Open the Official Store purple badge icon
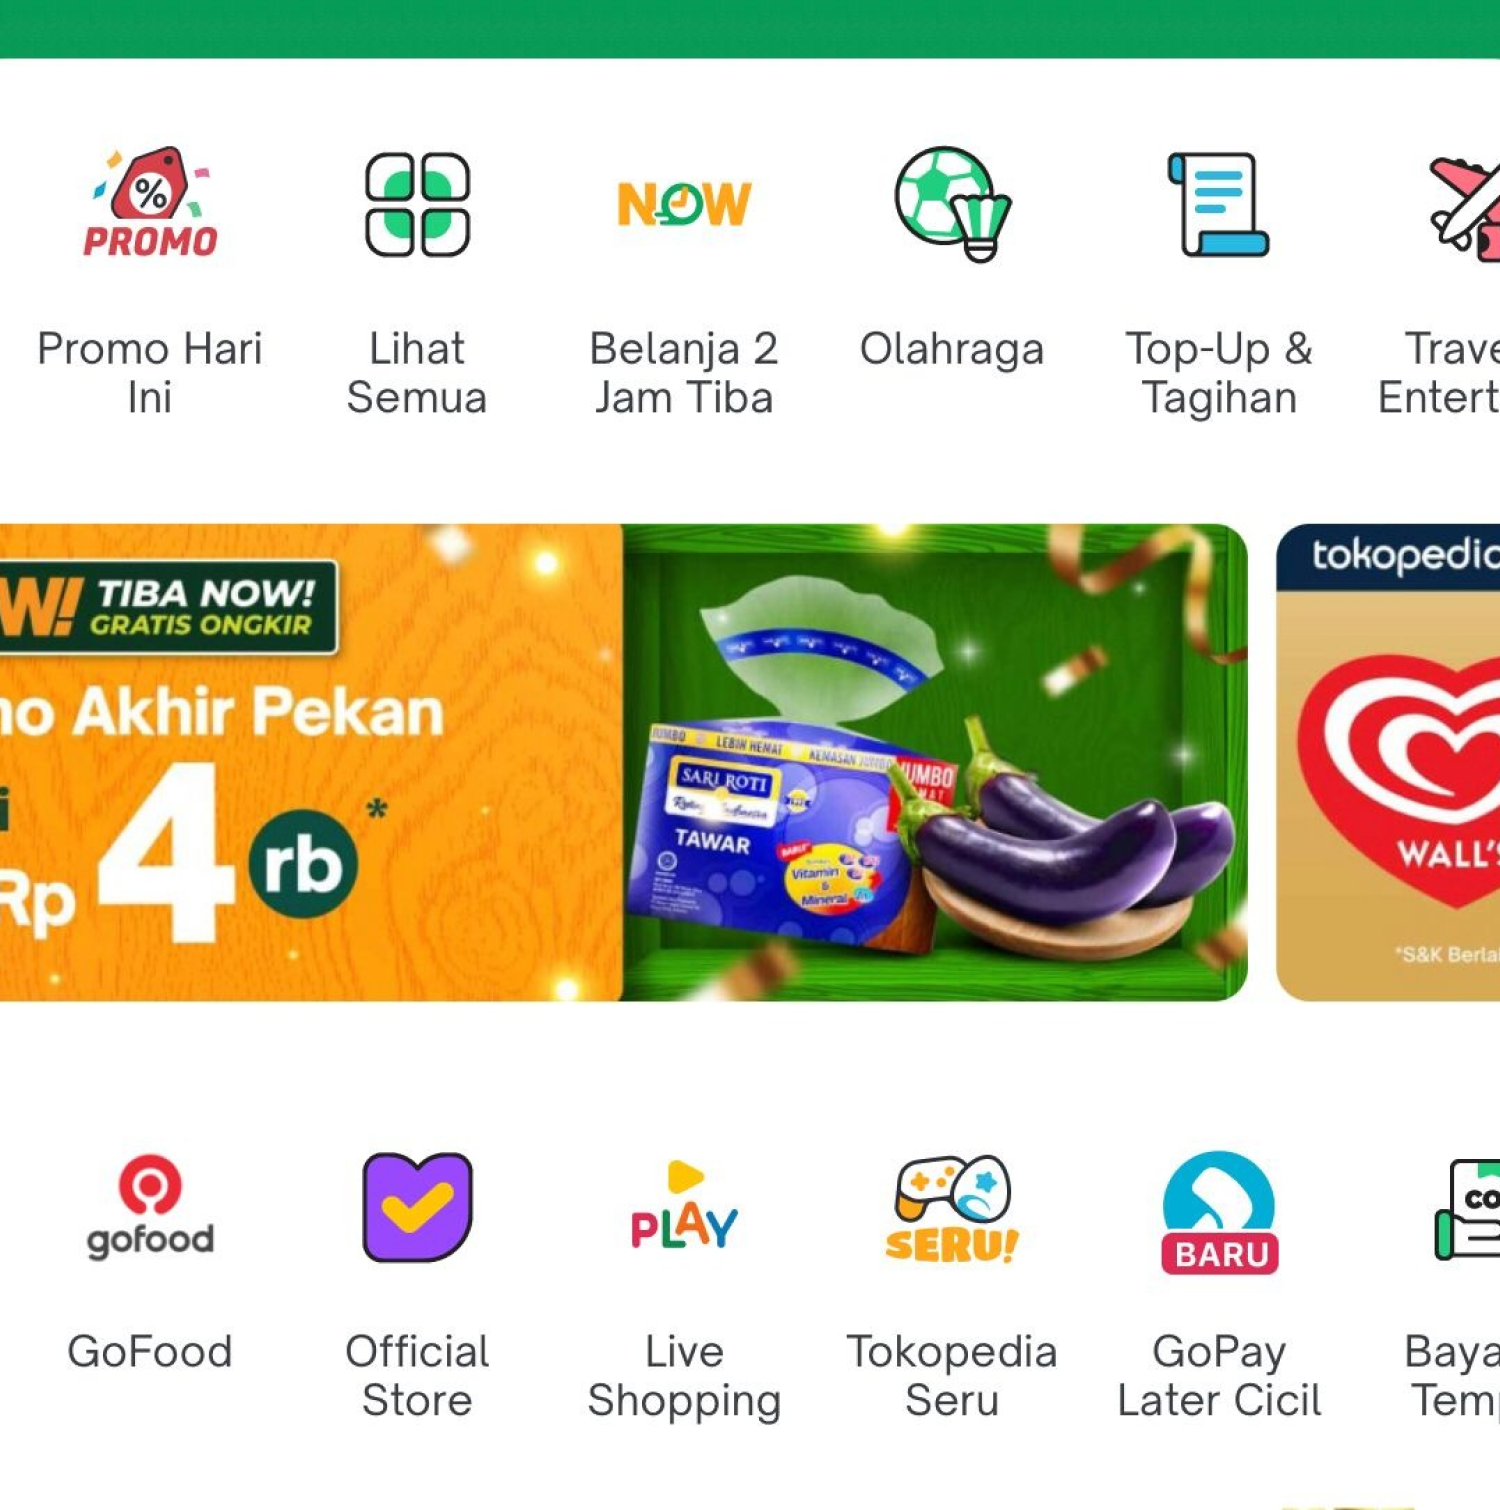This screenshot has height=1510, width=1500. pyautogui.click(x=417, y=1207)
